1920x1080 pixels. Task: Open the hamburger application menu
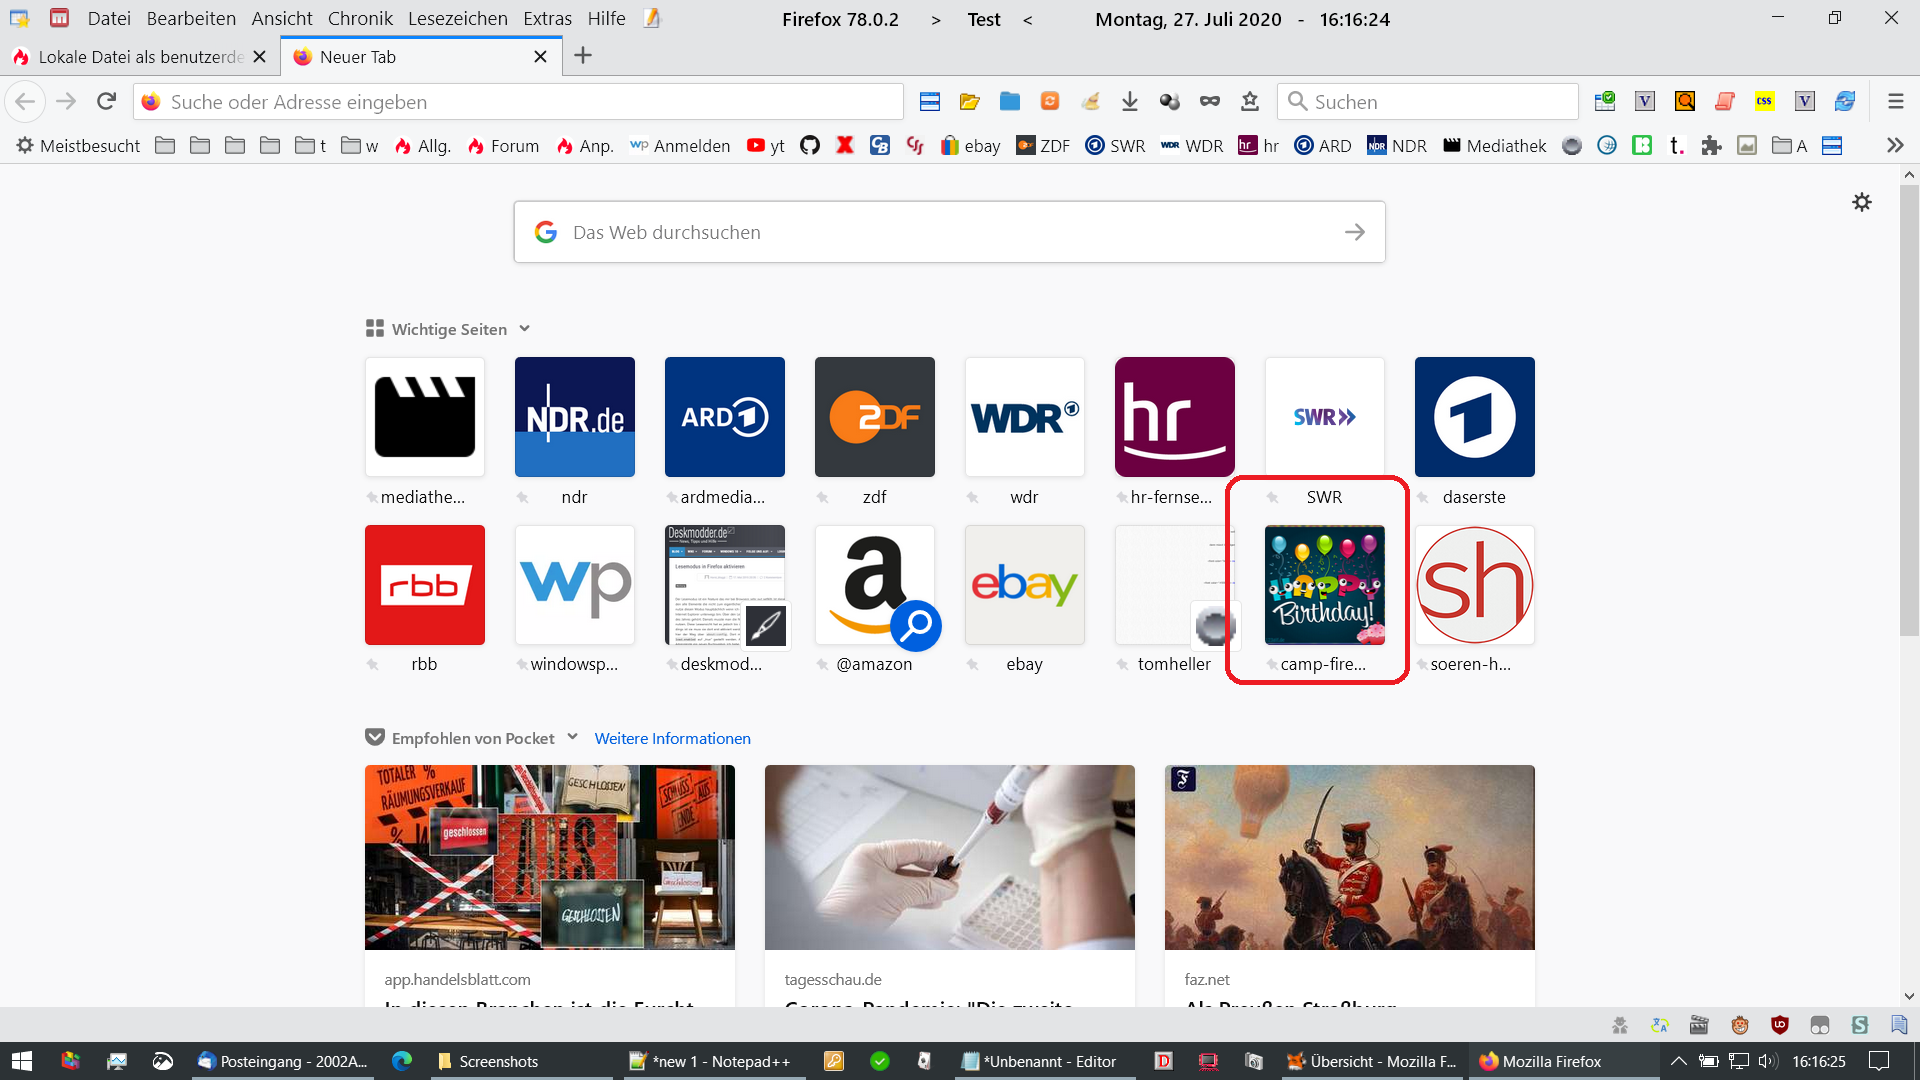pos(1895,101)
